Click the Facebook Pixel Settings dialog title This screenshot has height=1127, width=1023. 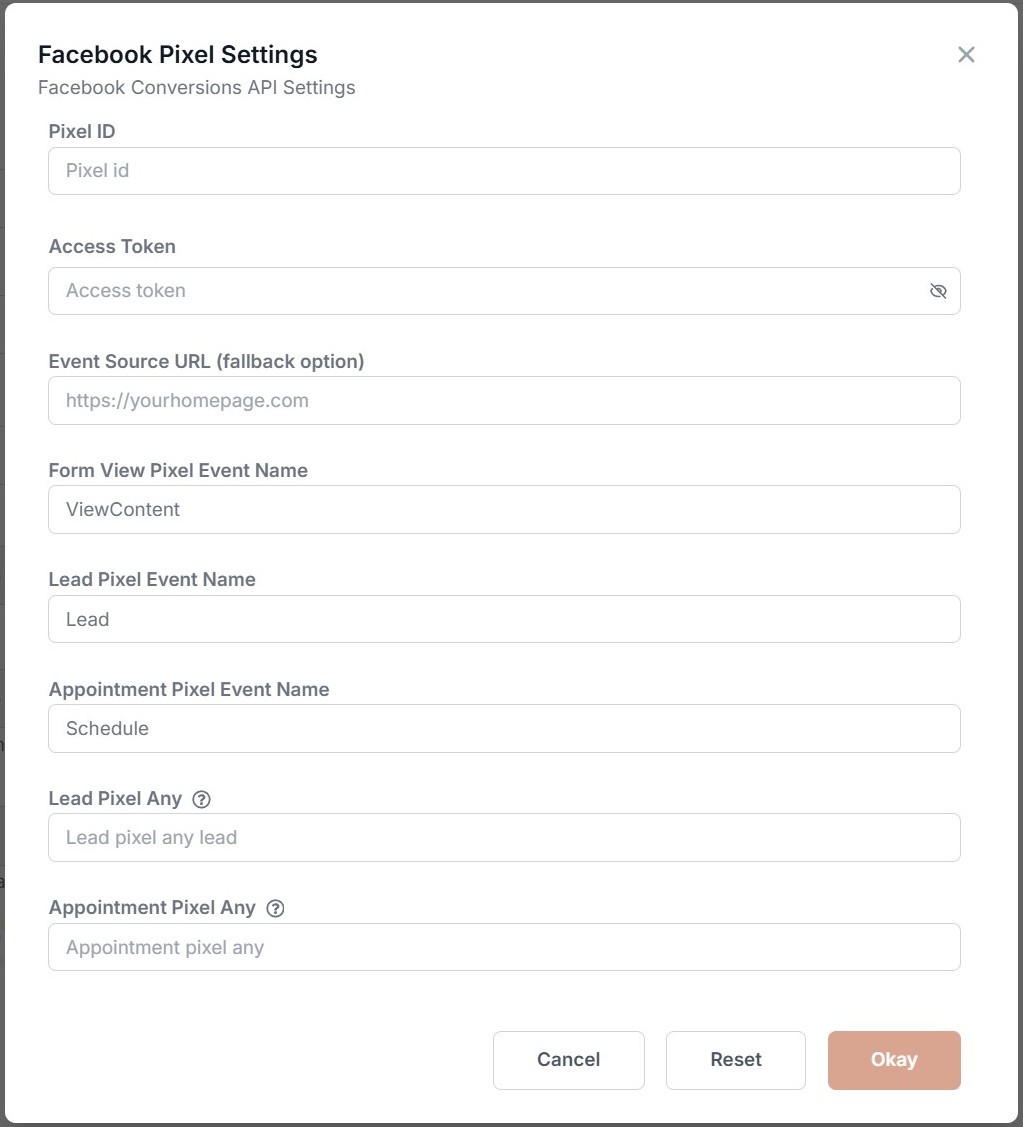(176, 54)
